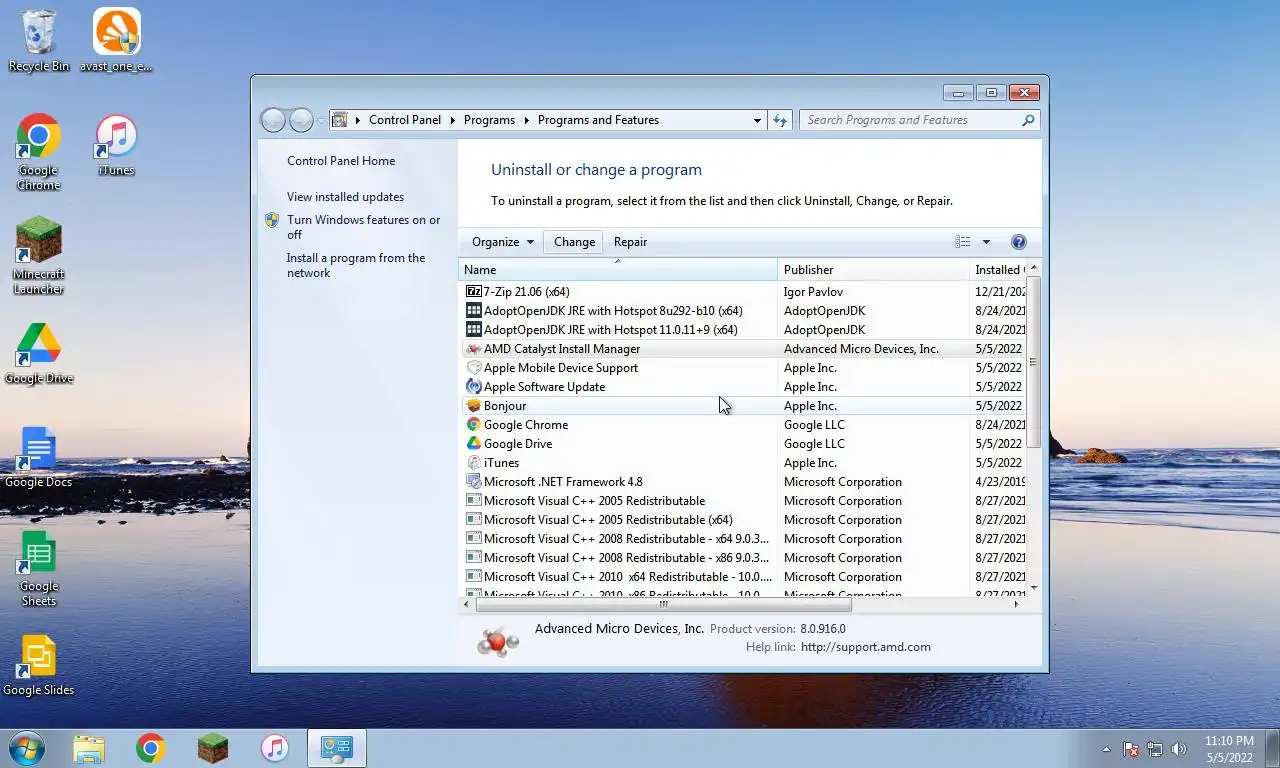Click the horizontal scrollbar thumb
Image resolution: width=1280 pixels, height=768 pixels.
663,604
